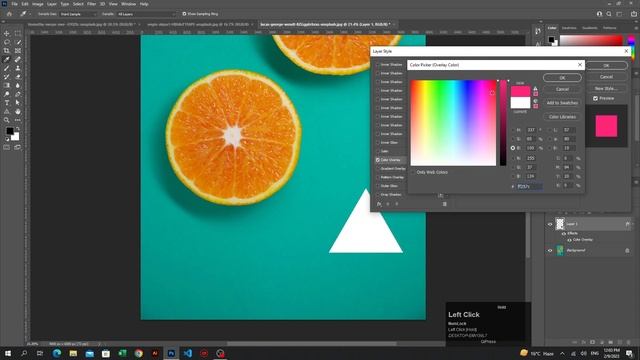Select the Eraser tool
Image resolution: width=640 pixels, height=360 pixels.
click(x=18, y=77)
